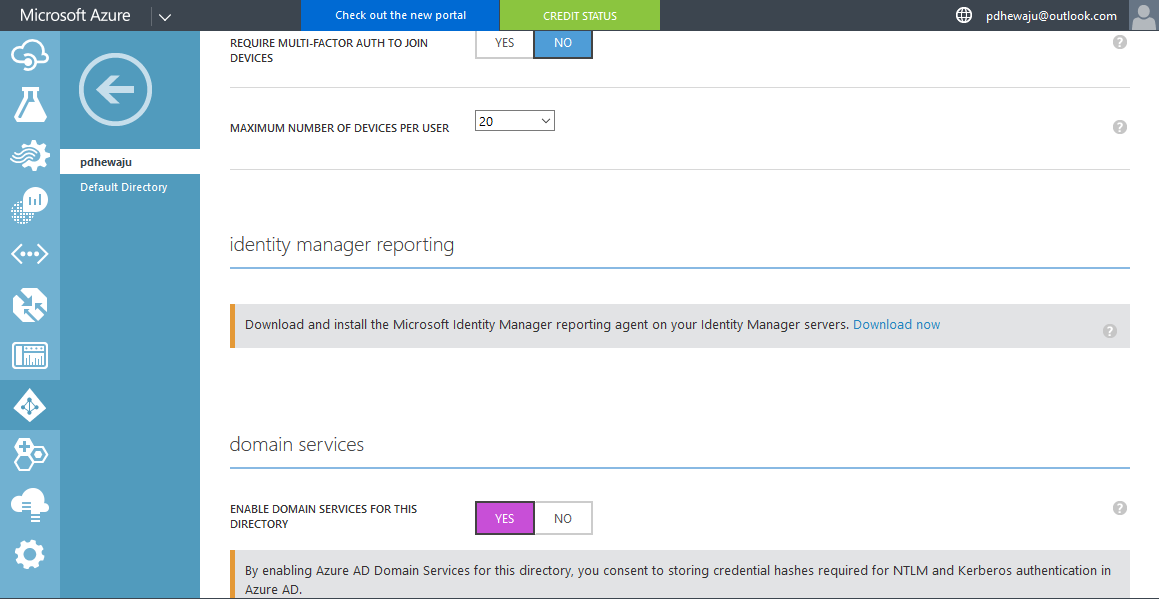Open the Marketplace hexagon plus icon
This screenshot has height=599, width=1159.
pyautogui.click(x=30, y=454)
